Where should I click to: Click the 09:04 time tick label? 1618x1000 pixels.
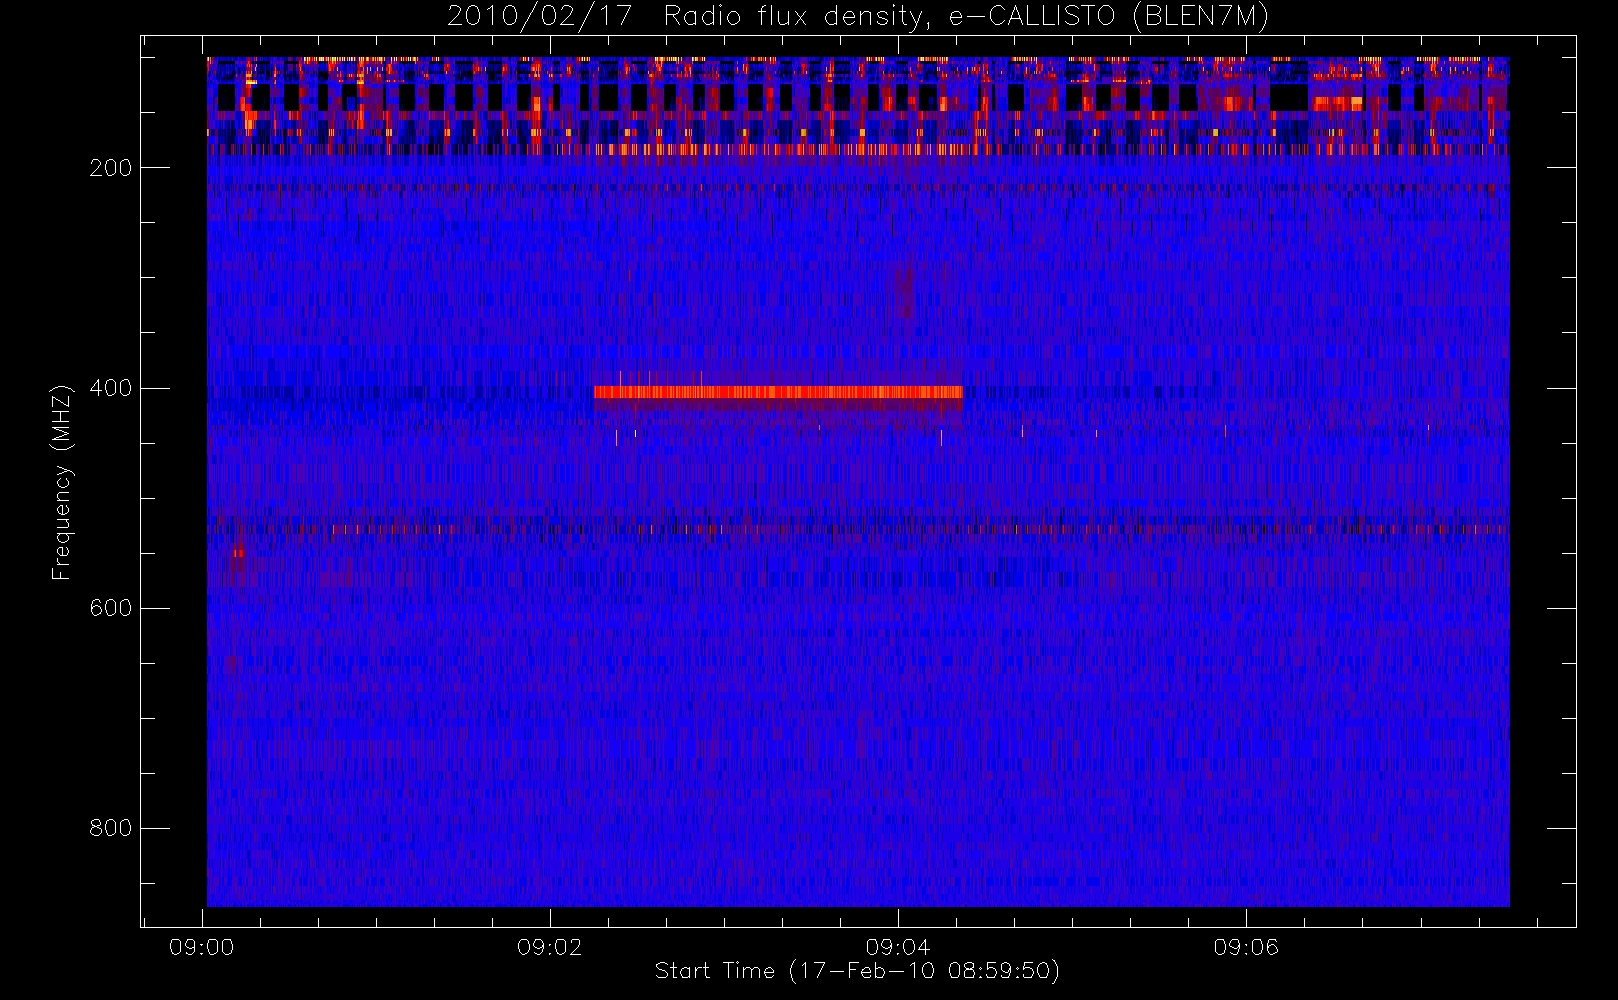[x=898, y=947]
